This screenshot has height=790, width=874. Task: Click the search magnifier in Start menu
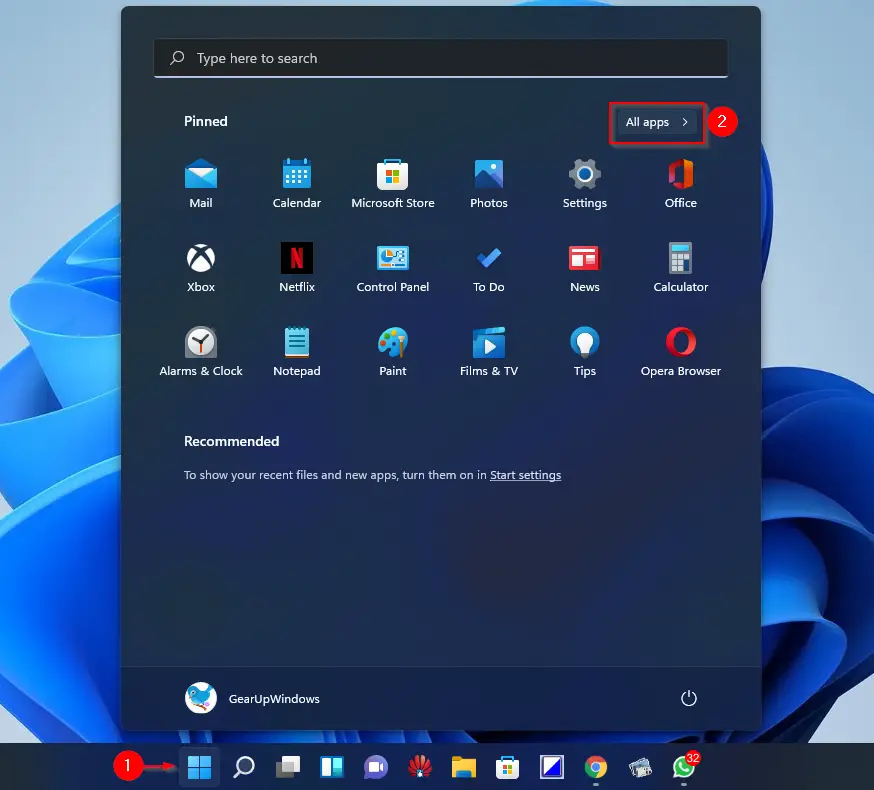[x=177, y=57]
